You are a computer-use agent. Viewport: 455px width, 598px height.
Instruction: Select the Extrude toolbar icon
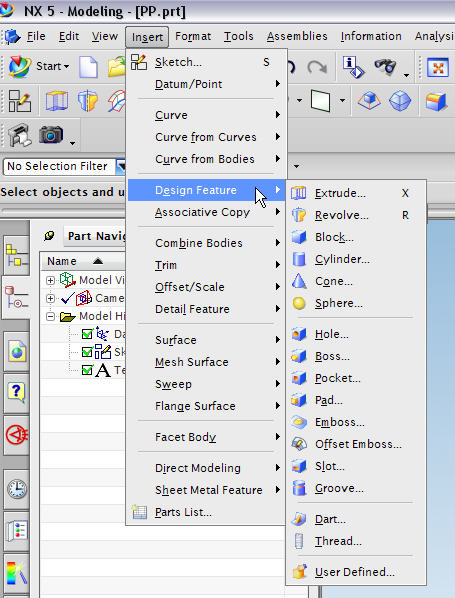[56, 101]
